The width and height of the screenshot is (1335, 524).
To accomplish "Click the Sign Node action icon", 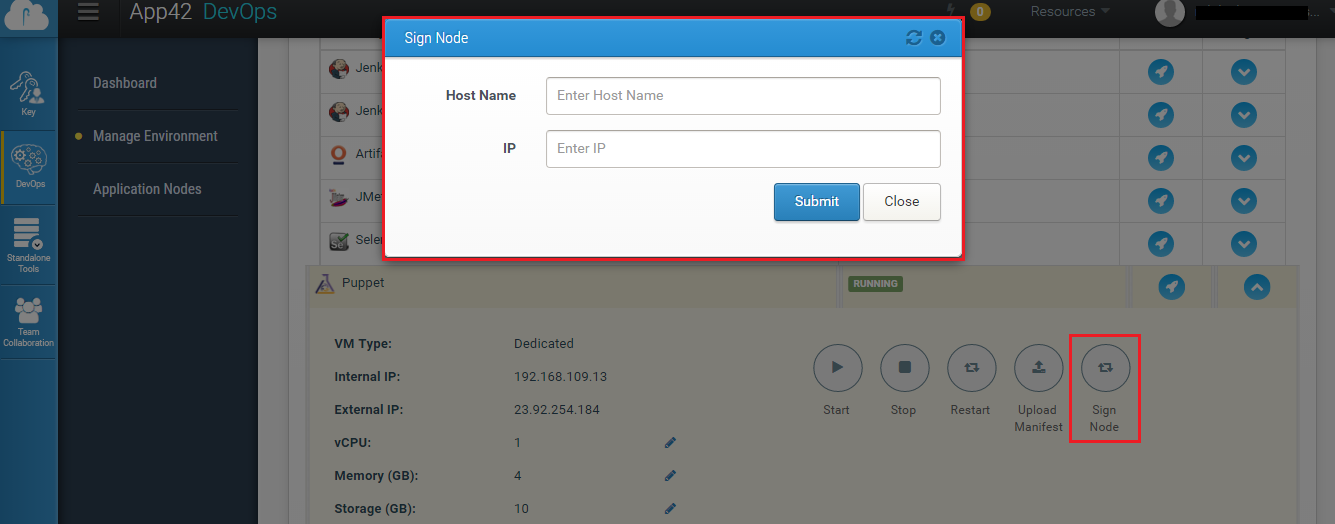I will click(x=1105, y=367).
